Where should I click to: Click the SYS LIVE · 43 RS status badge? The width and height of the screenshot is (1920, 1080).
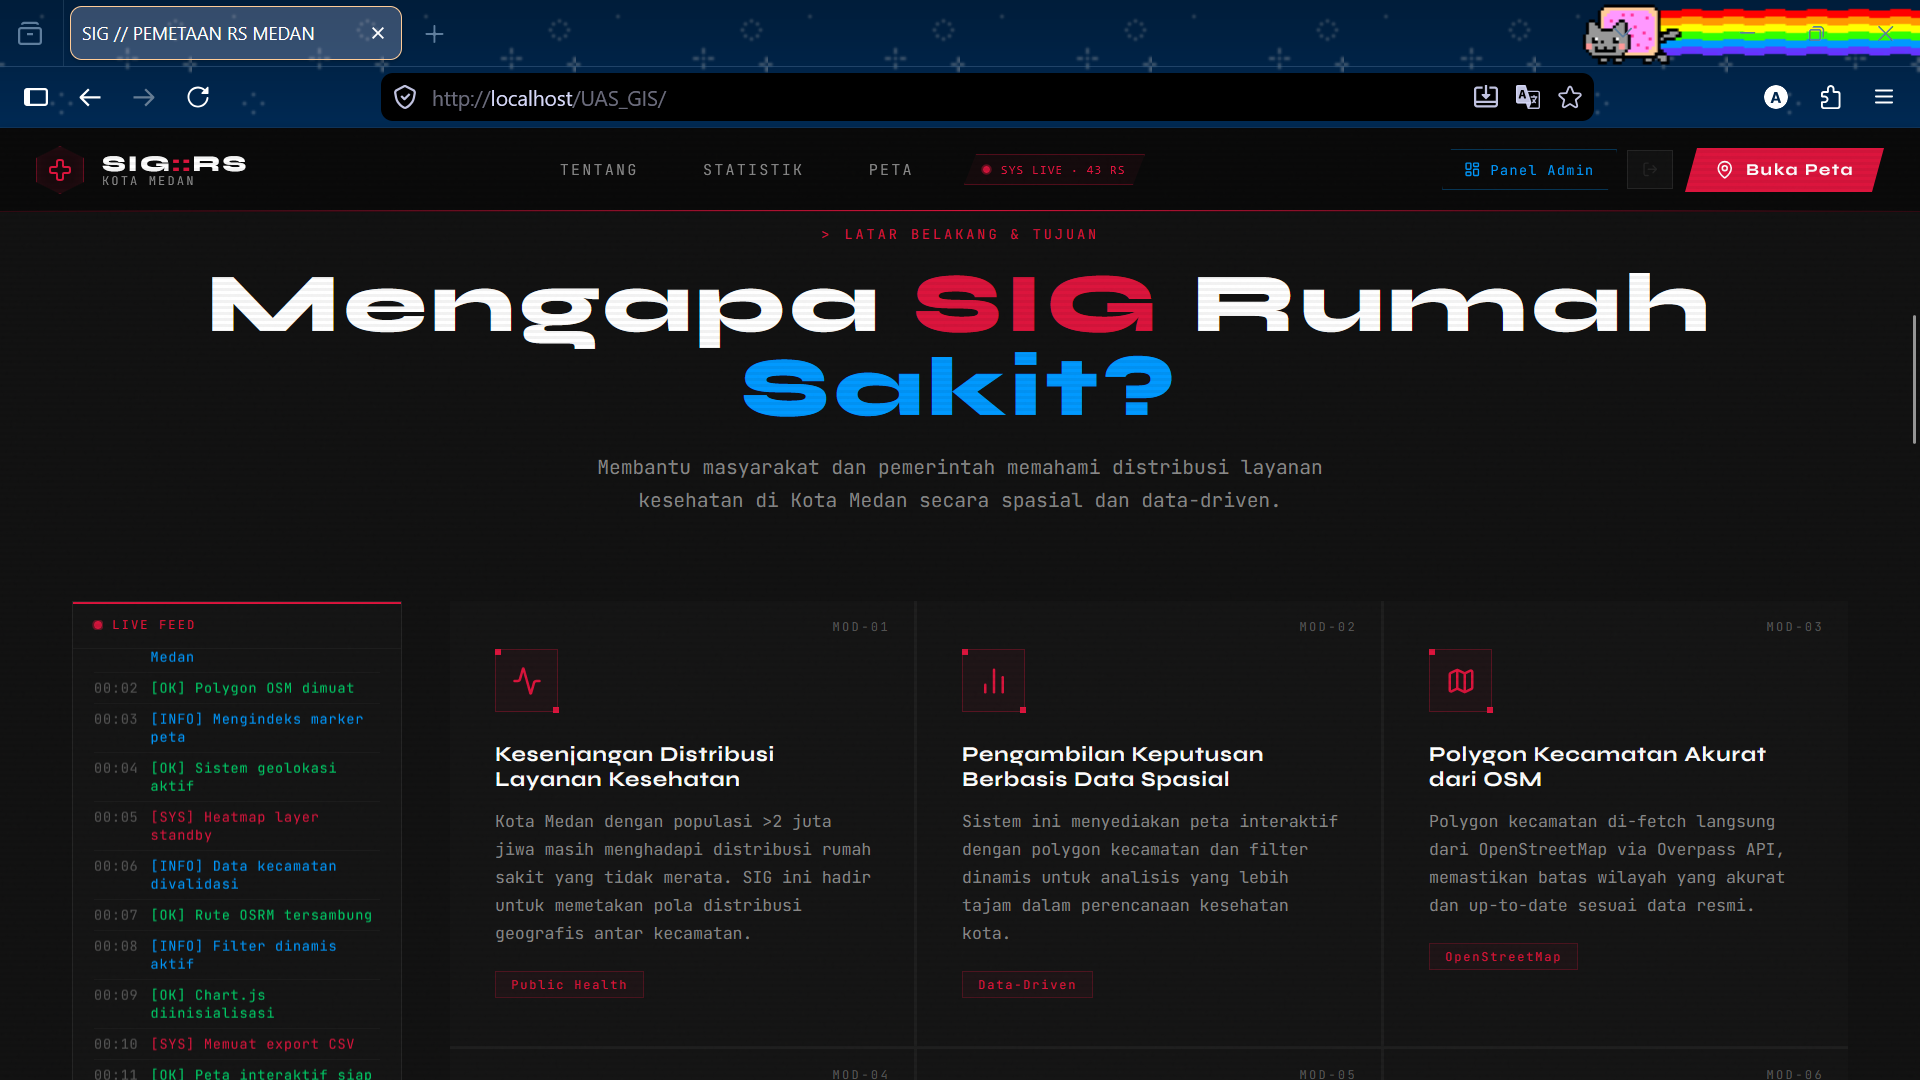click(x=1054, y=170)
